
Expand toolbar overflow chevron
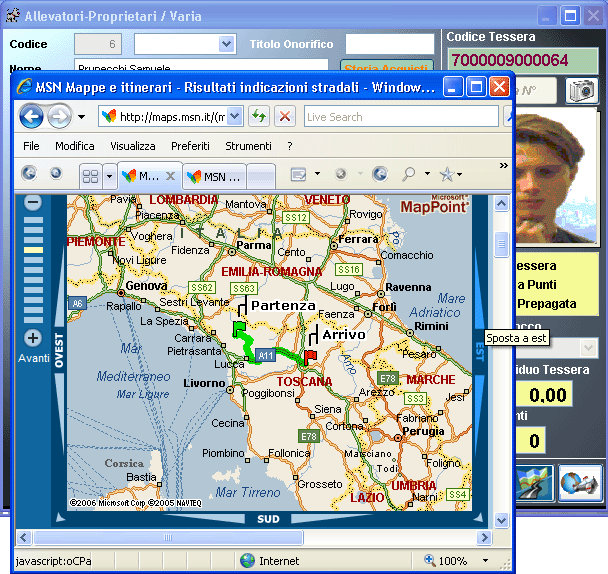coord(503,166)
